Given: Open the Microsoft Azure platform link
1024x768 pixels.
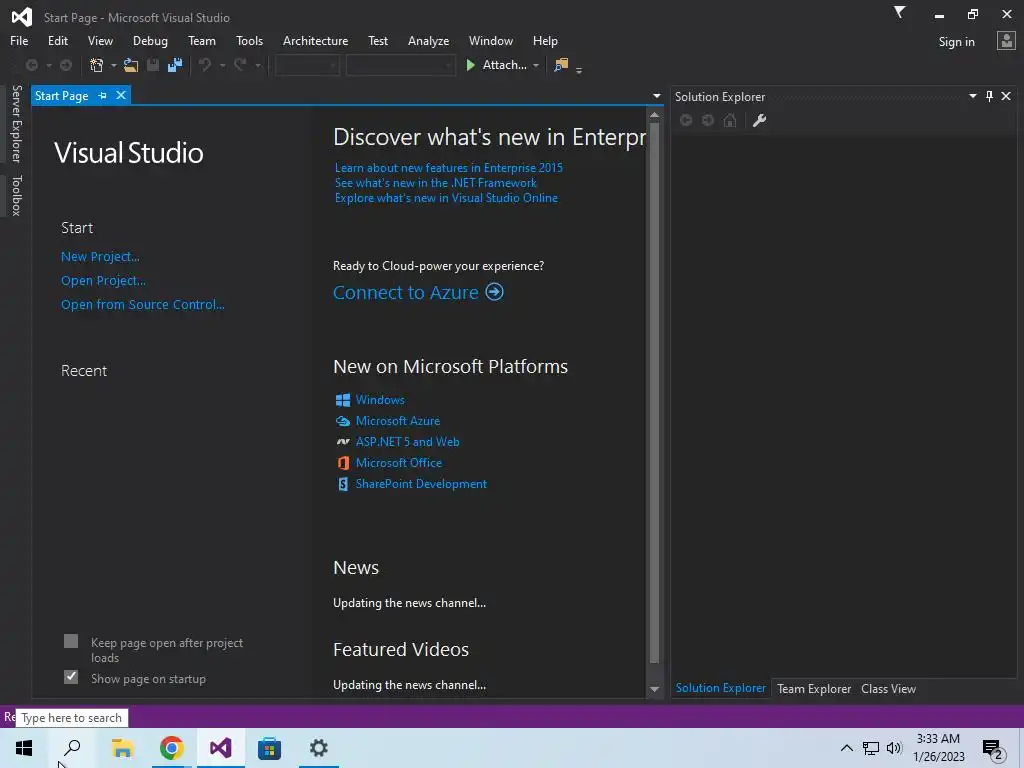Looking at the screenshot, I should (x=398, y=421).
